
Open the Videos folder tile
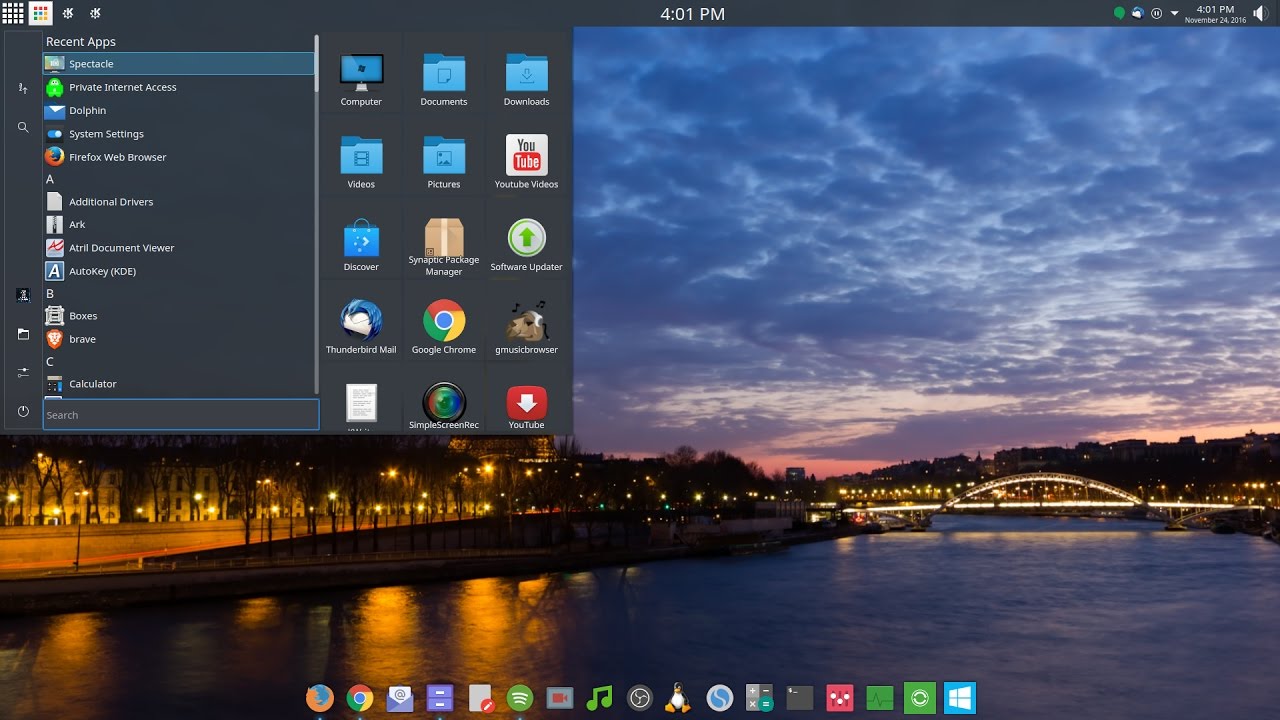[x=361, y=162]
